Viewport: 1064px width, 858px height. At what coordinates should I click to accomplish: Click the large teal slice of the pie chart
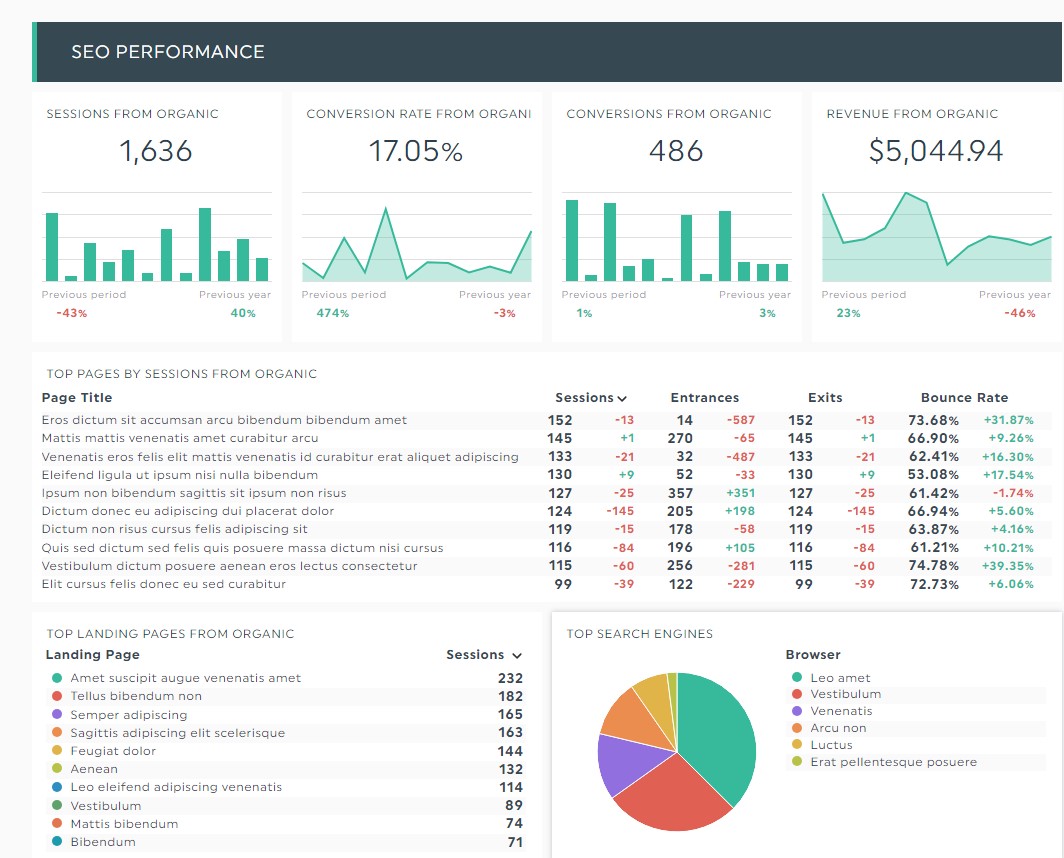[719, 733]
